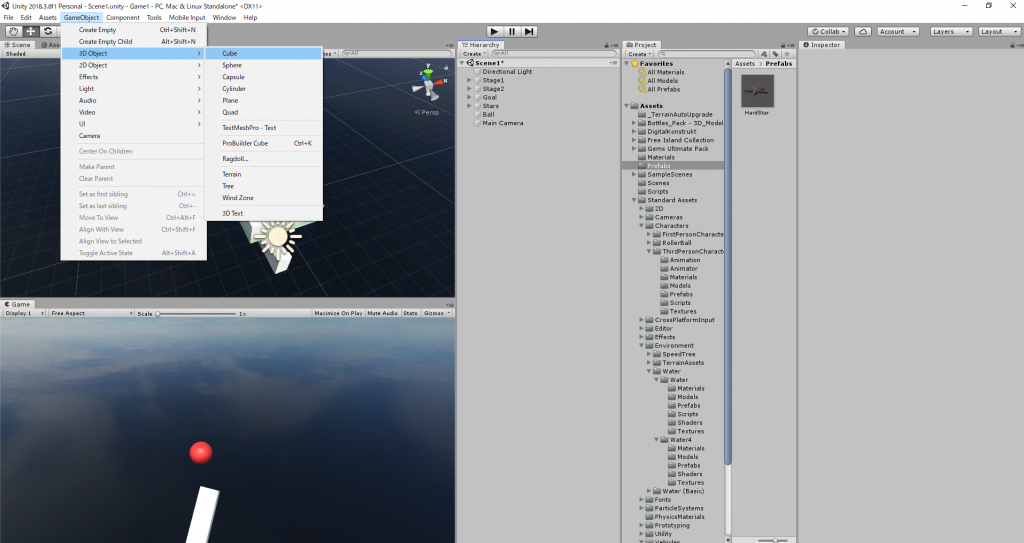
Task: Open the Component menu
Action: pos(123,18)
